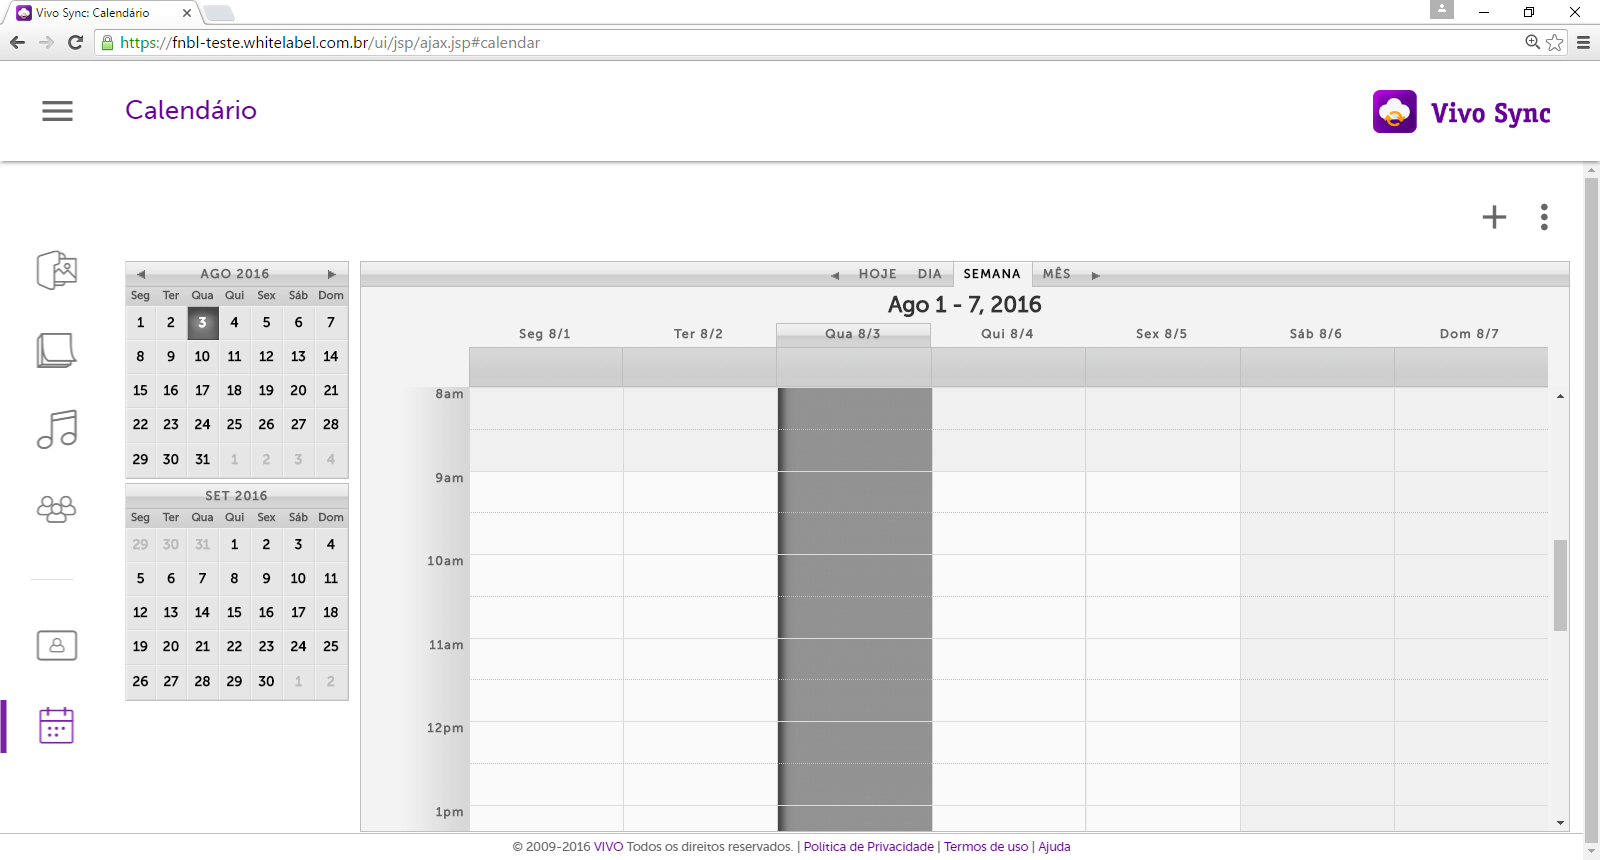This screenshot has height=860, width=1600.
Task: Add a new event with plus icon
Action: (x=1494, y=217)
